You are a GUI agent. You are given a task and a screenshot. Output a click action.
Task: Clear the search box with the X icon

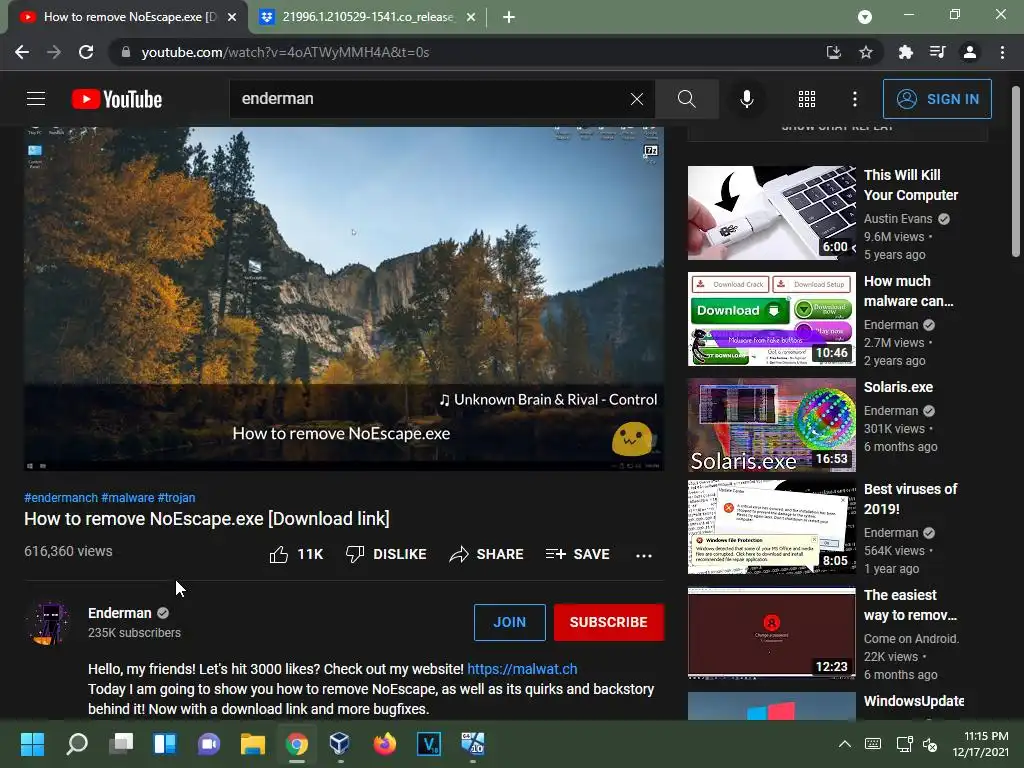(637, 99)
